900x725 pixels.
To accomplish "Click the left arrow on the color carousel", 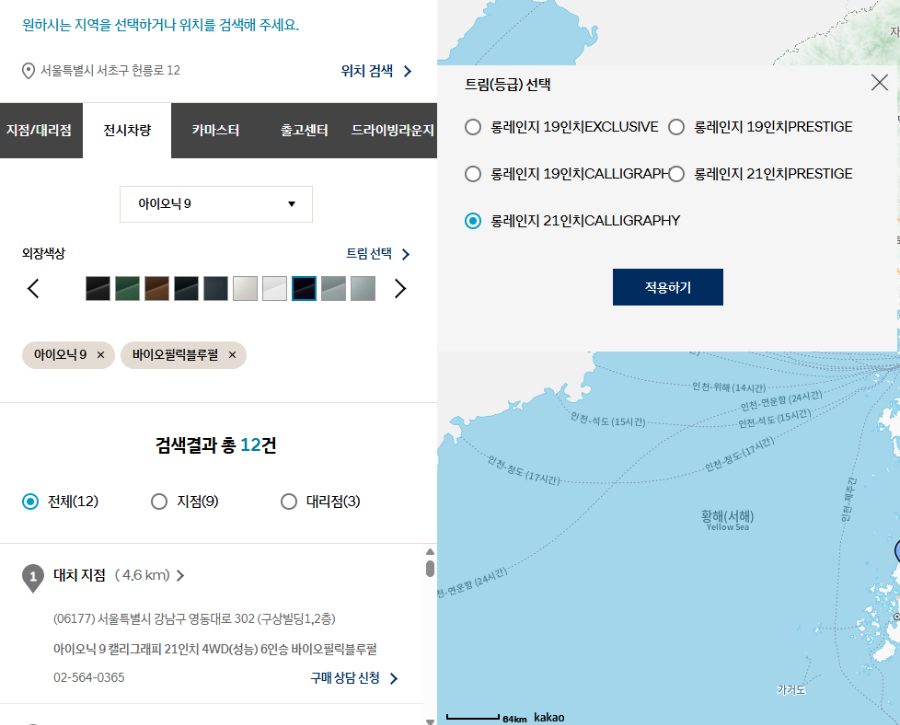I will click(34, 288).
